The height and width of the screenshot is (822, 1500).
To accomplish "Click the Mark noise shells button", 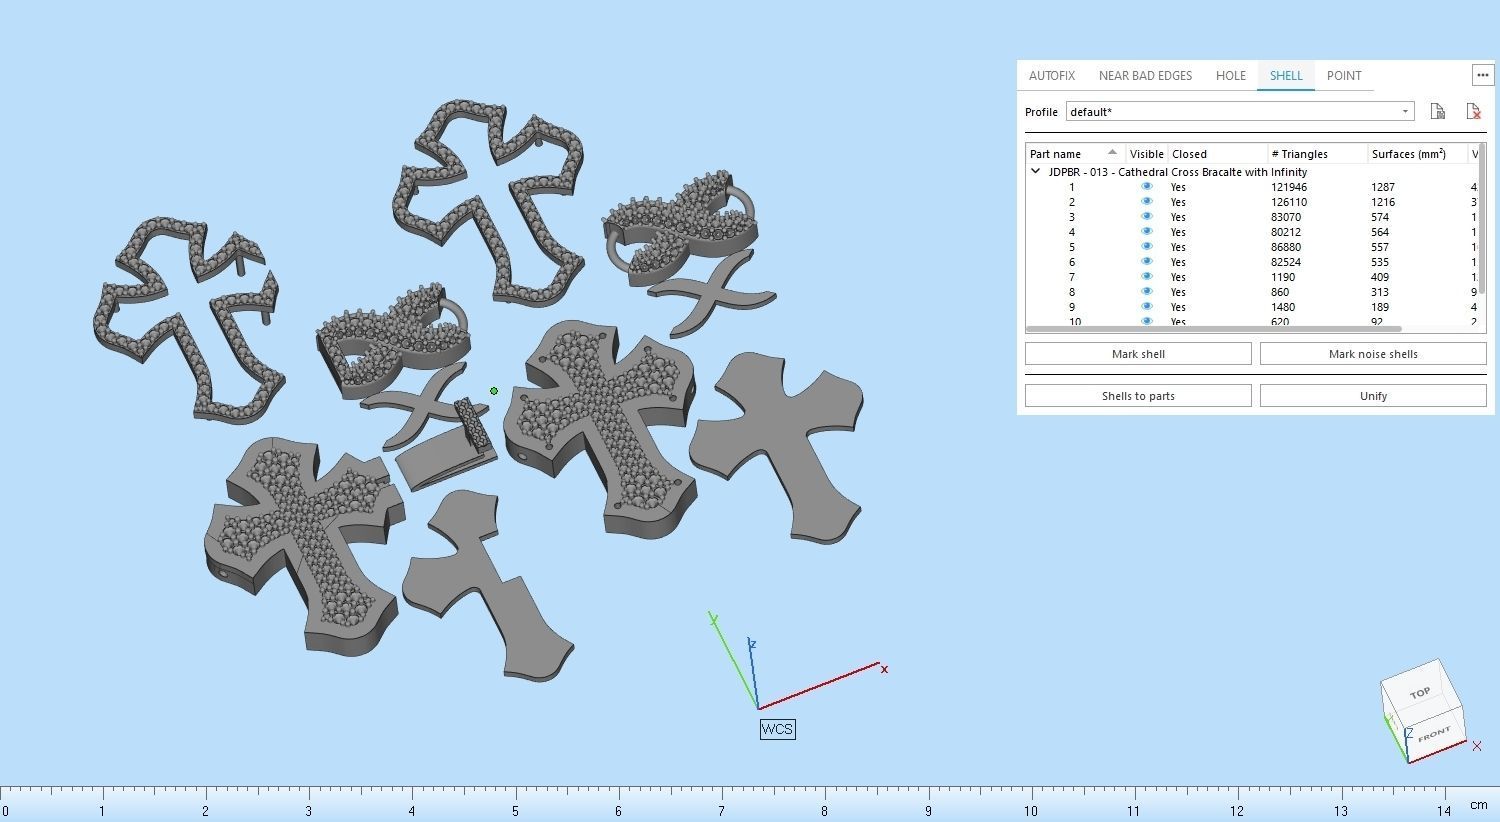I will [x=1373, y=354].
